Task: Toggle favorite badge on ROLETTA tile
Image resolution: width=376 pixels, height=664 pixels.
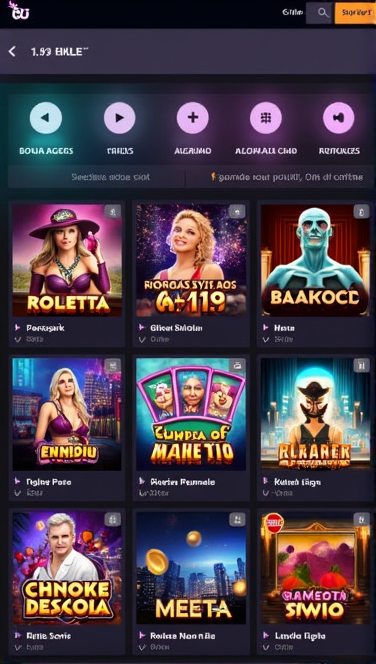Action: tap(113, 212)
